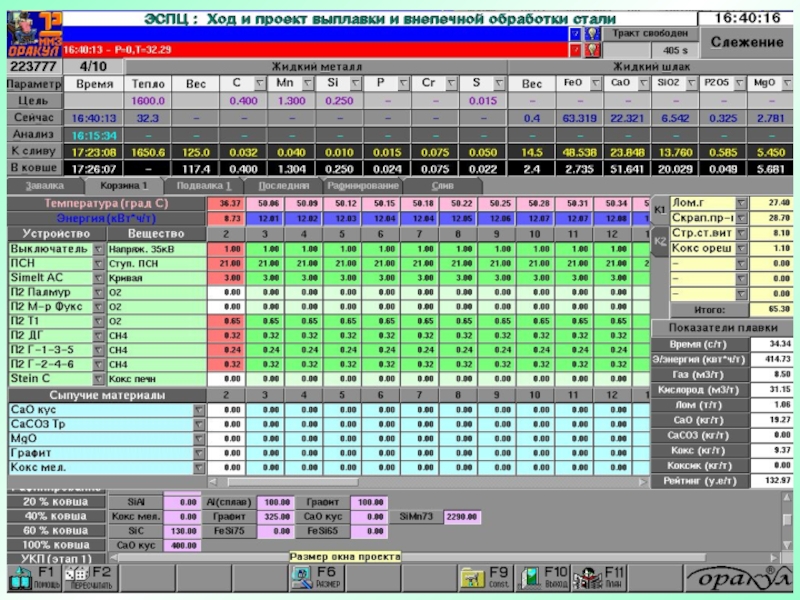800x600 pixels.
Task: Expand the CaO кус material dropdown
Action: tap(198, 410)
